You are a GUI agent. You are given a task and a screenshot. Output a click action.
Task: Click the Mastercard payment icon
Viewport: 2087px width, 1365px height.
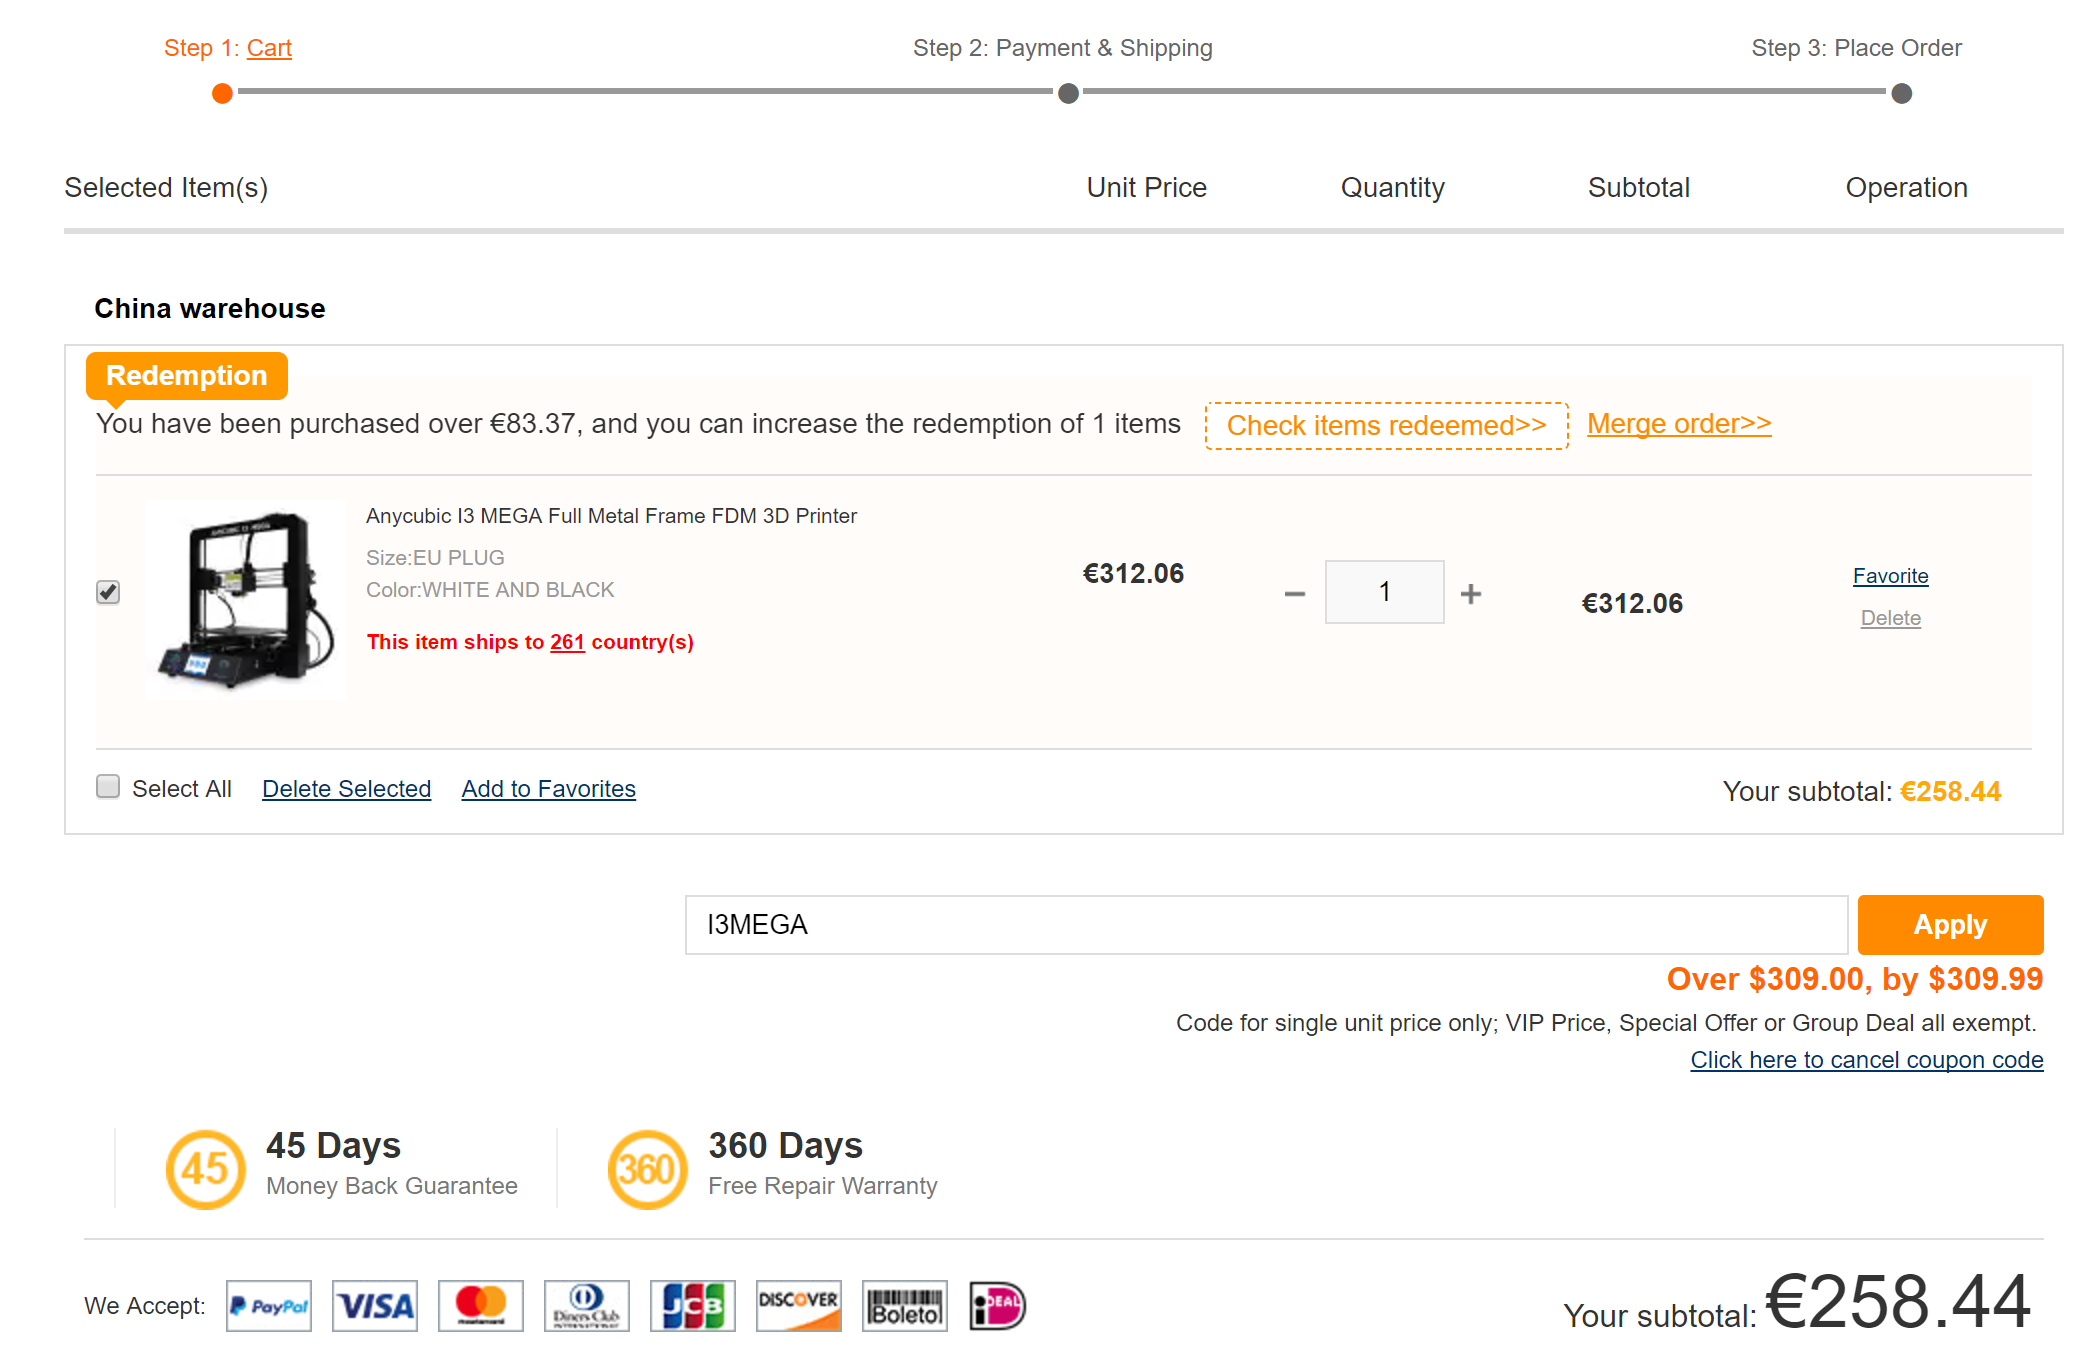coord(480,1305)
